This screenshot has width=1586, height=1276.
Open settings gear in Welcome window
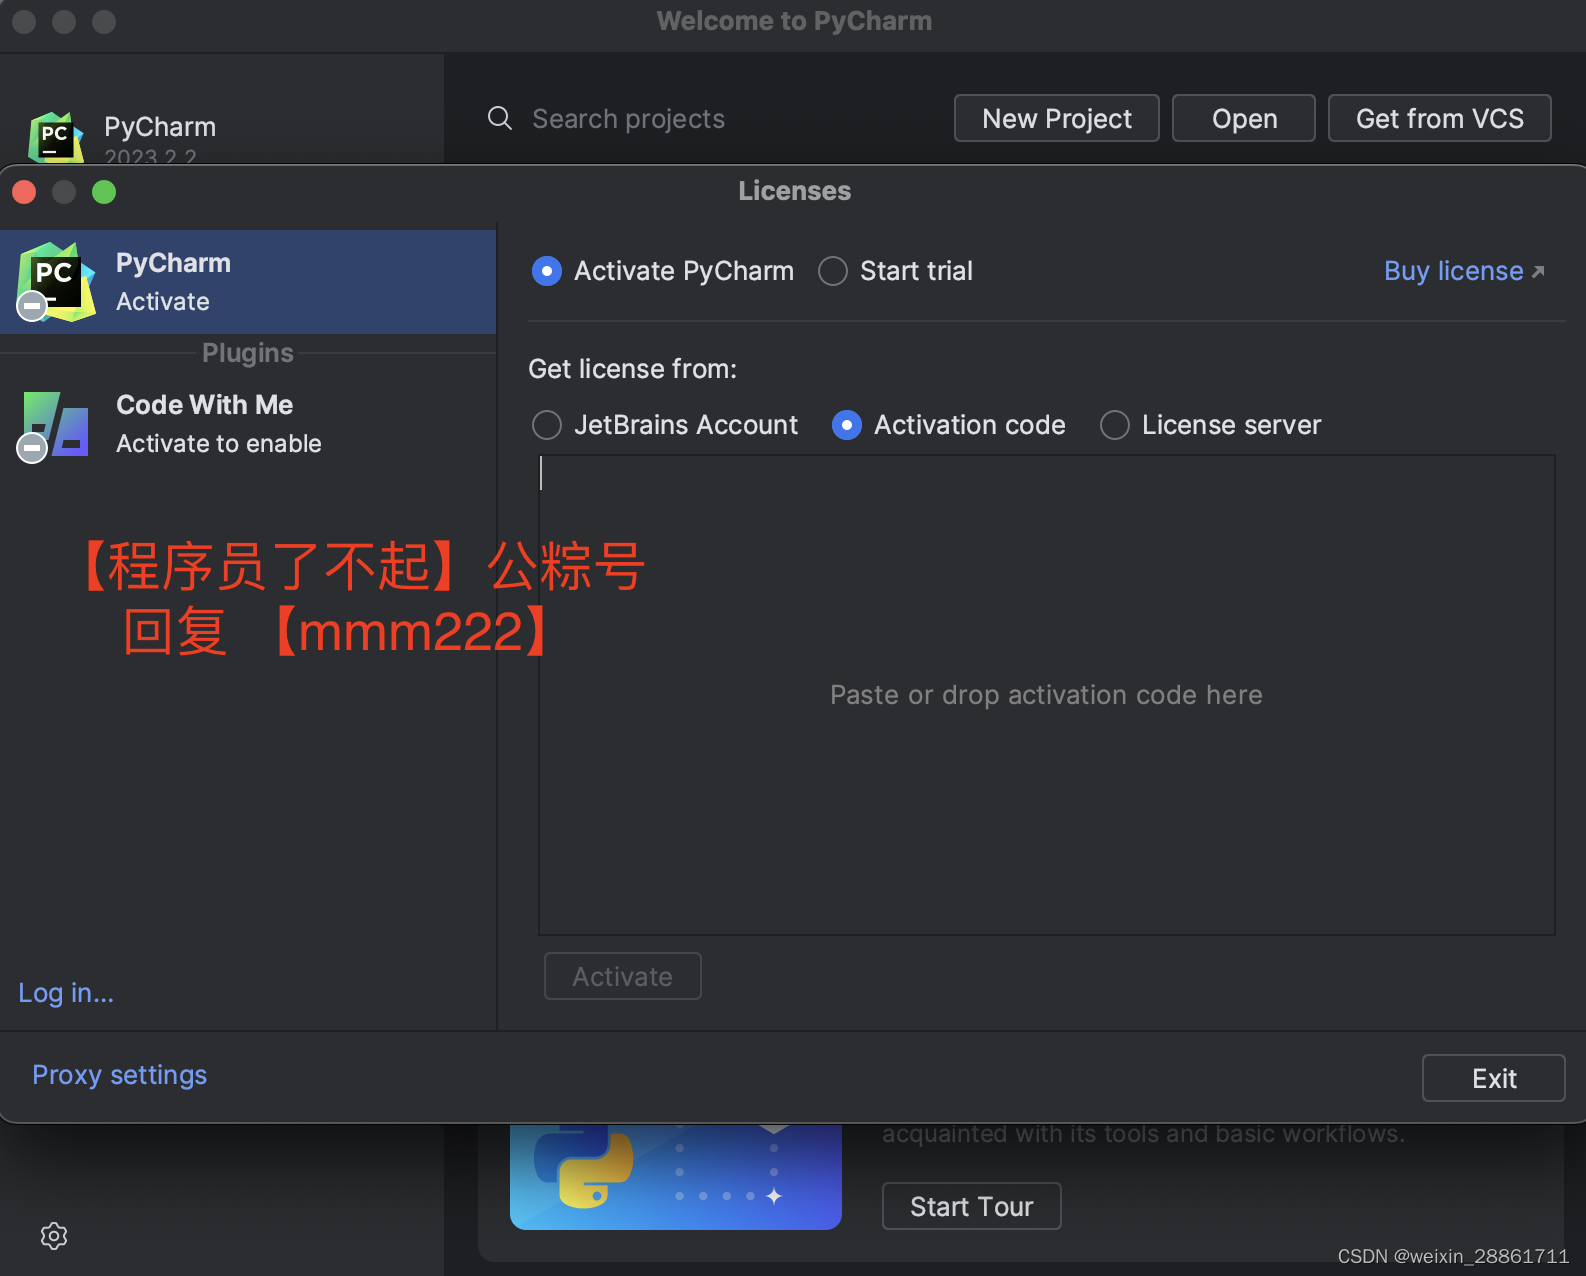[54, 1236]
